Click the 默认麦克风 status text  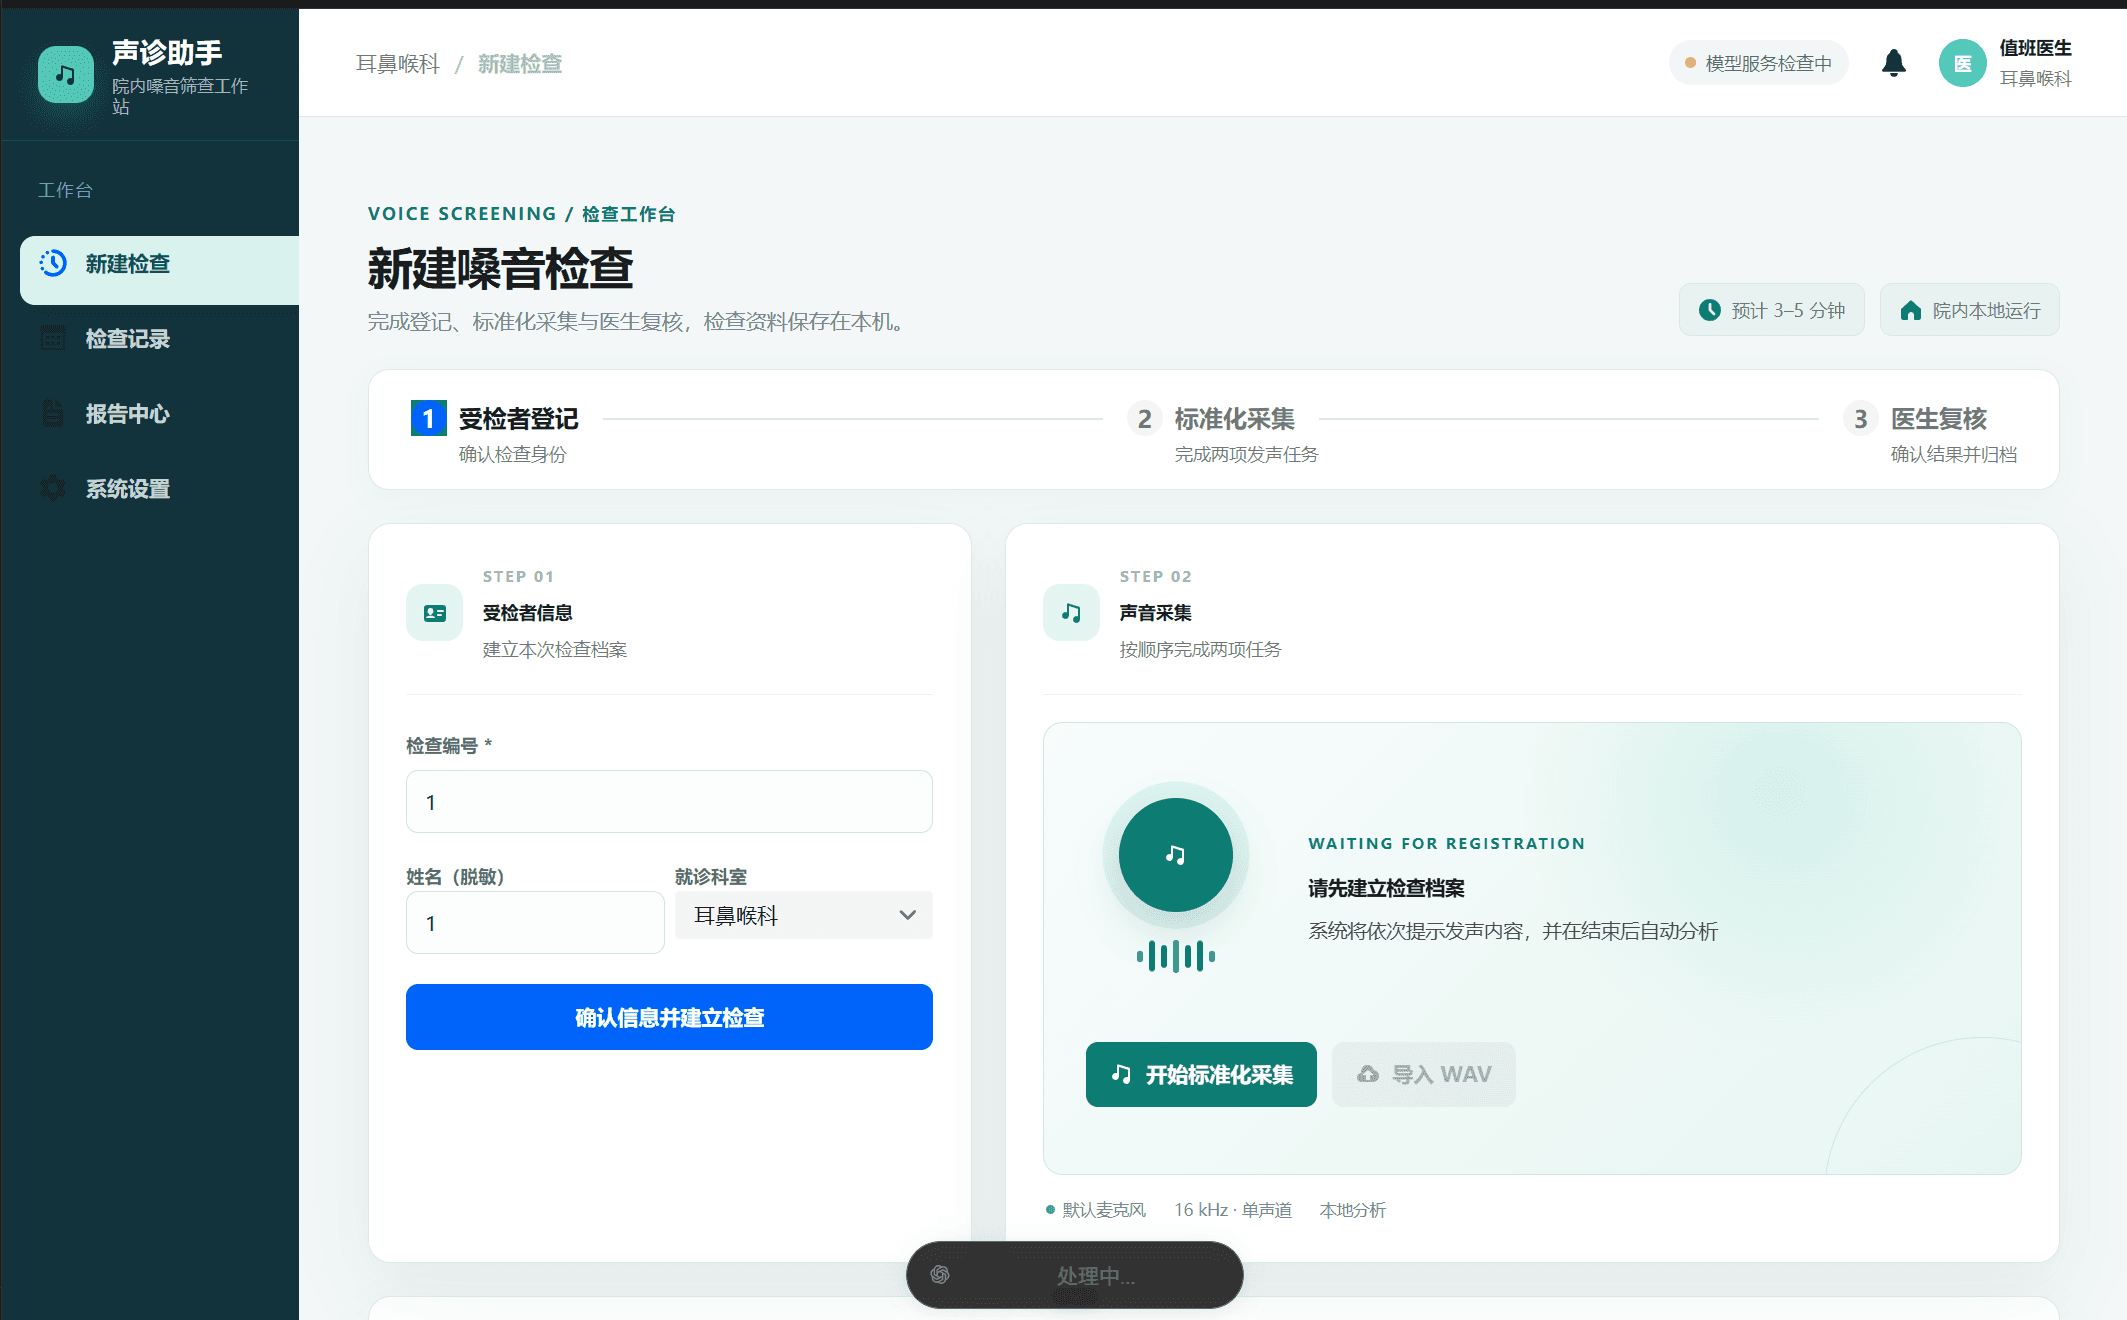(1103, 1210)
